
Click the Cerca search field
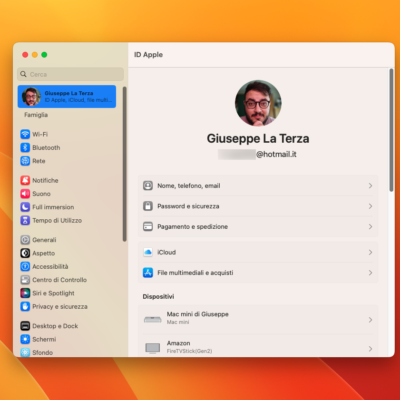[70, 74]
